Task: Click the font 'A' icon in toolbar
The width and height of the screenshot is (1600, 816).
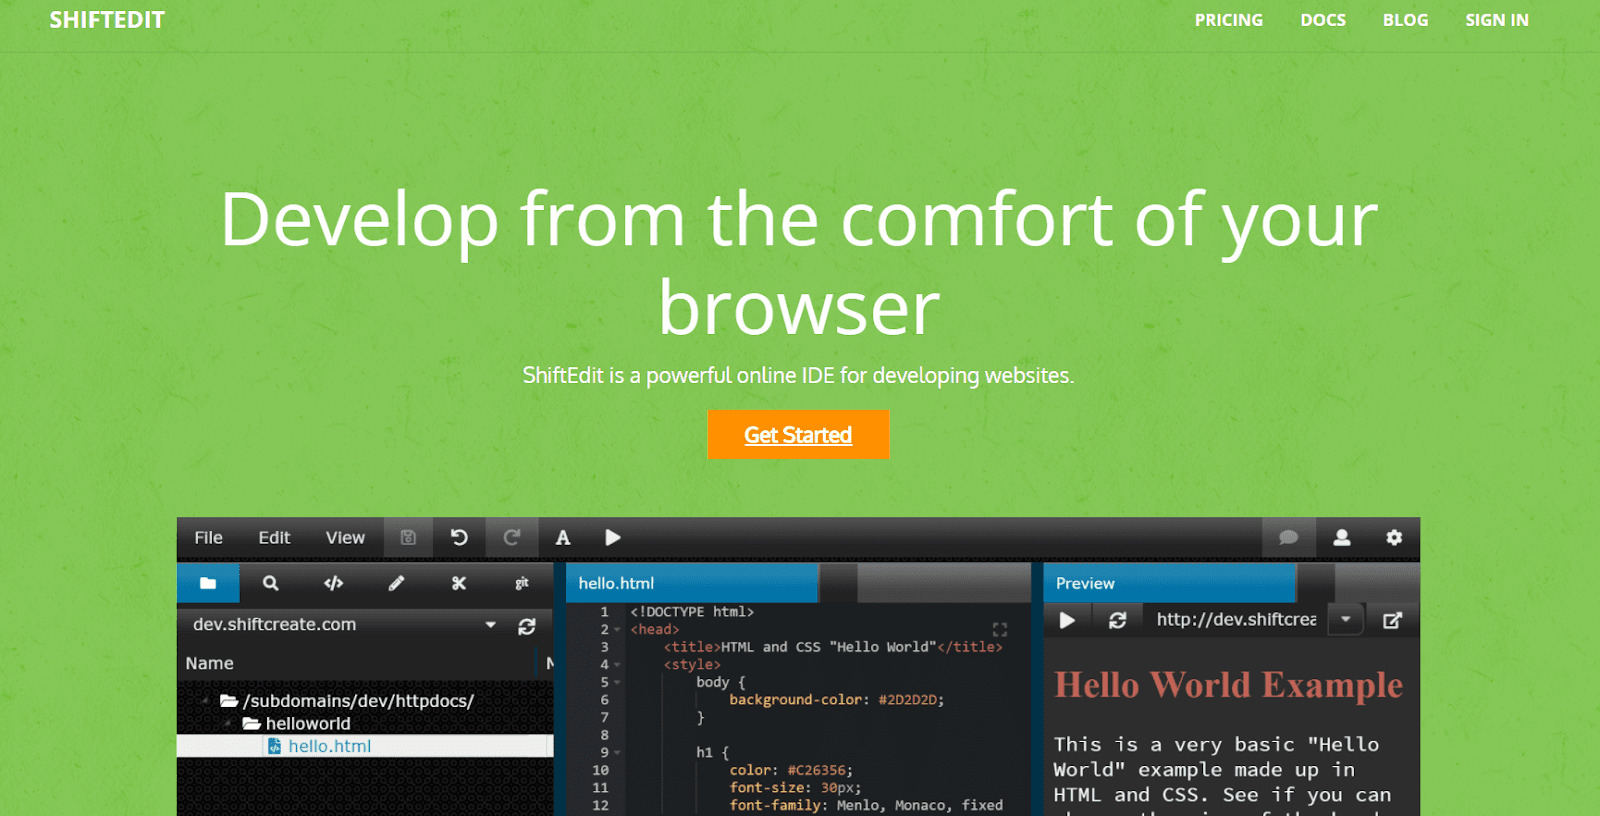Action: point(563,538)
